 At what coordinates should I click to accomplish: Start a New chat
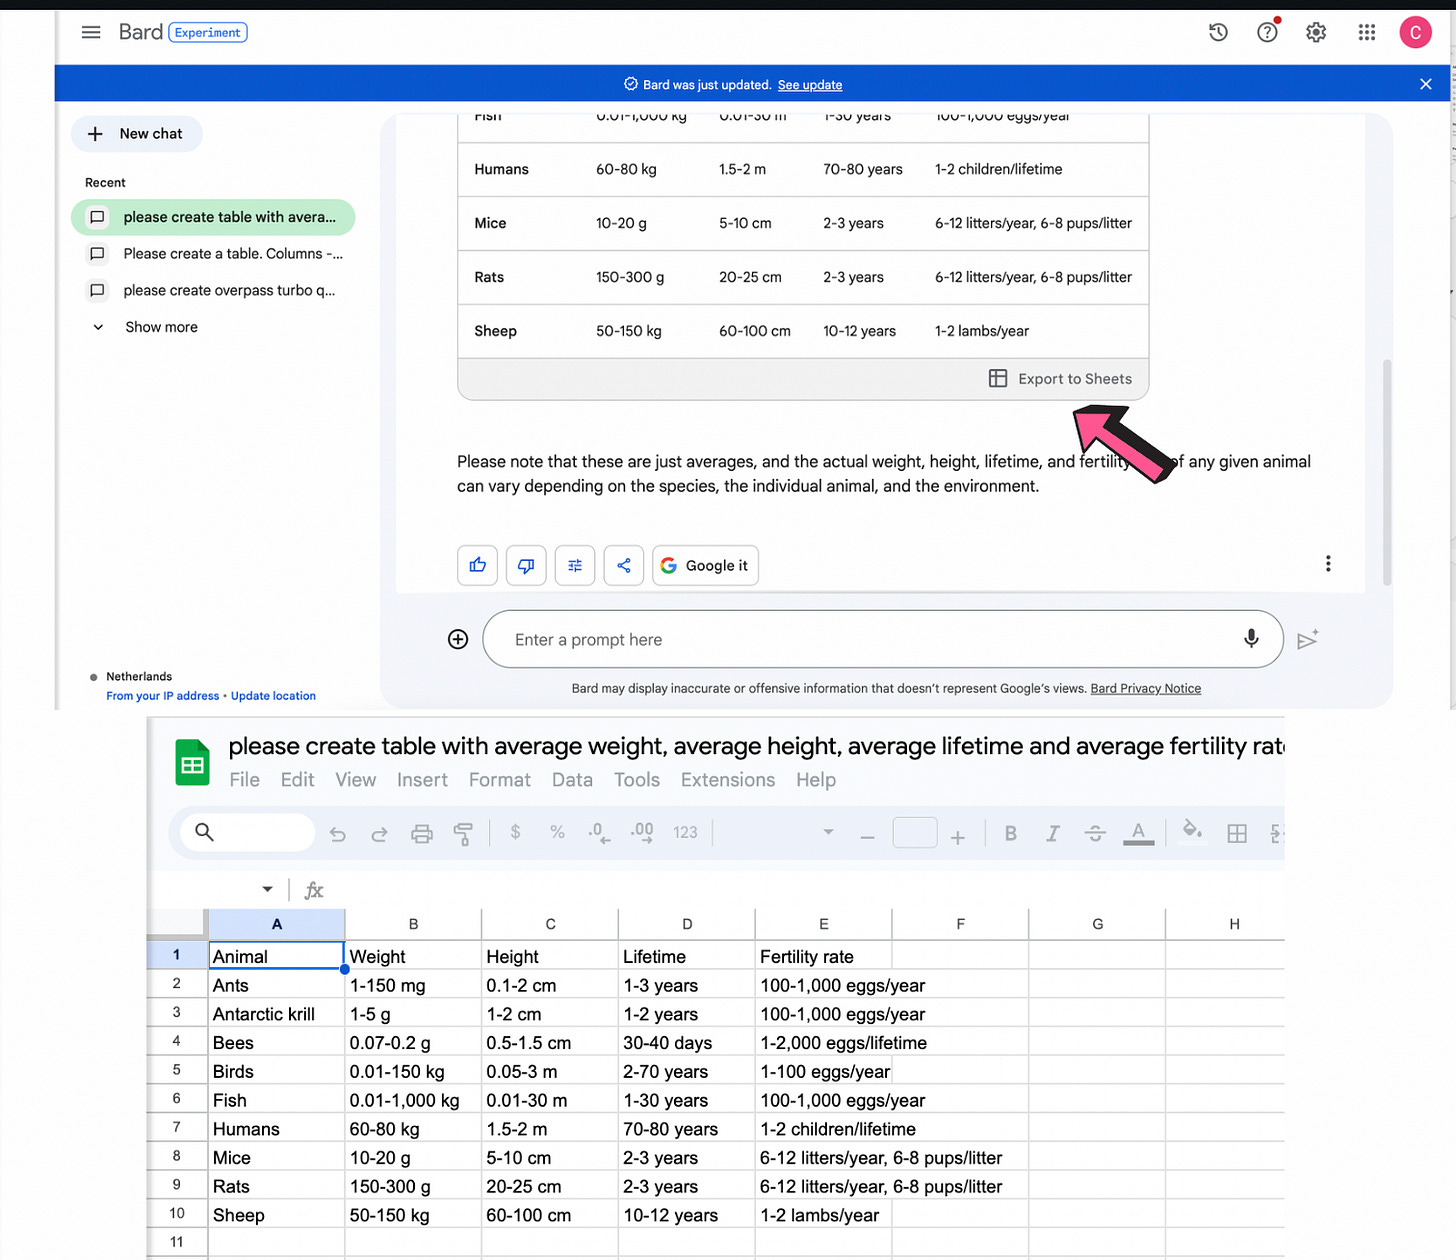137,134
